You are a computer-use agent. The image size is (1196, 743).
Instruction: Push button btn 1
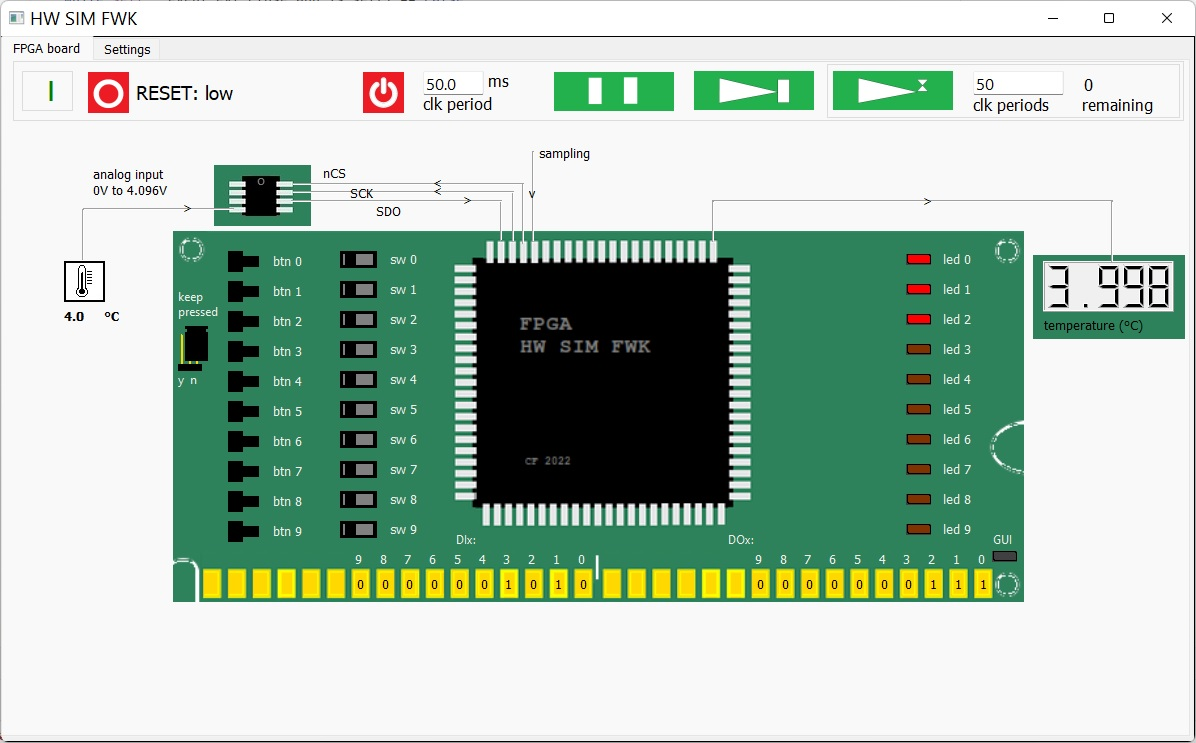pos(243,291)
